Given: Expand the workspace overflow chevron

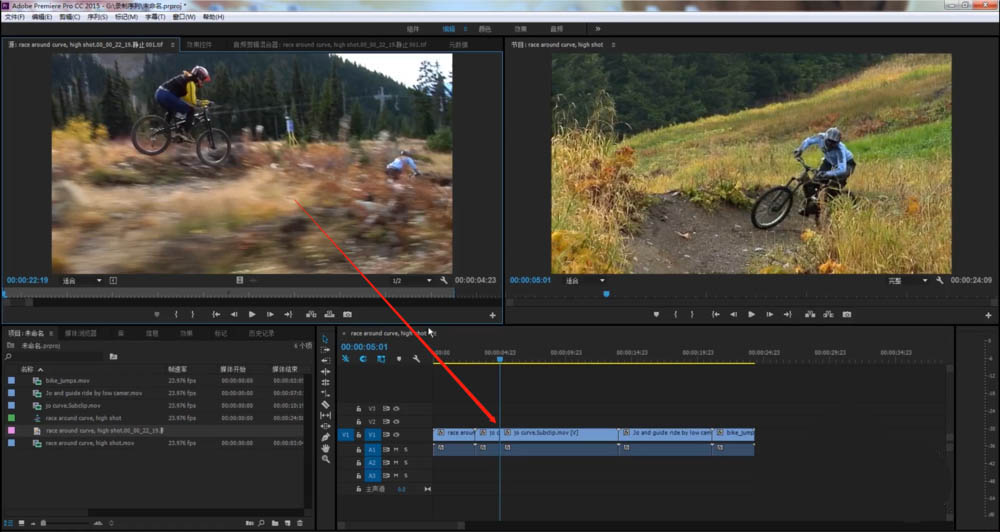Looking at the screenshot, I should [x=598, y=29].
